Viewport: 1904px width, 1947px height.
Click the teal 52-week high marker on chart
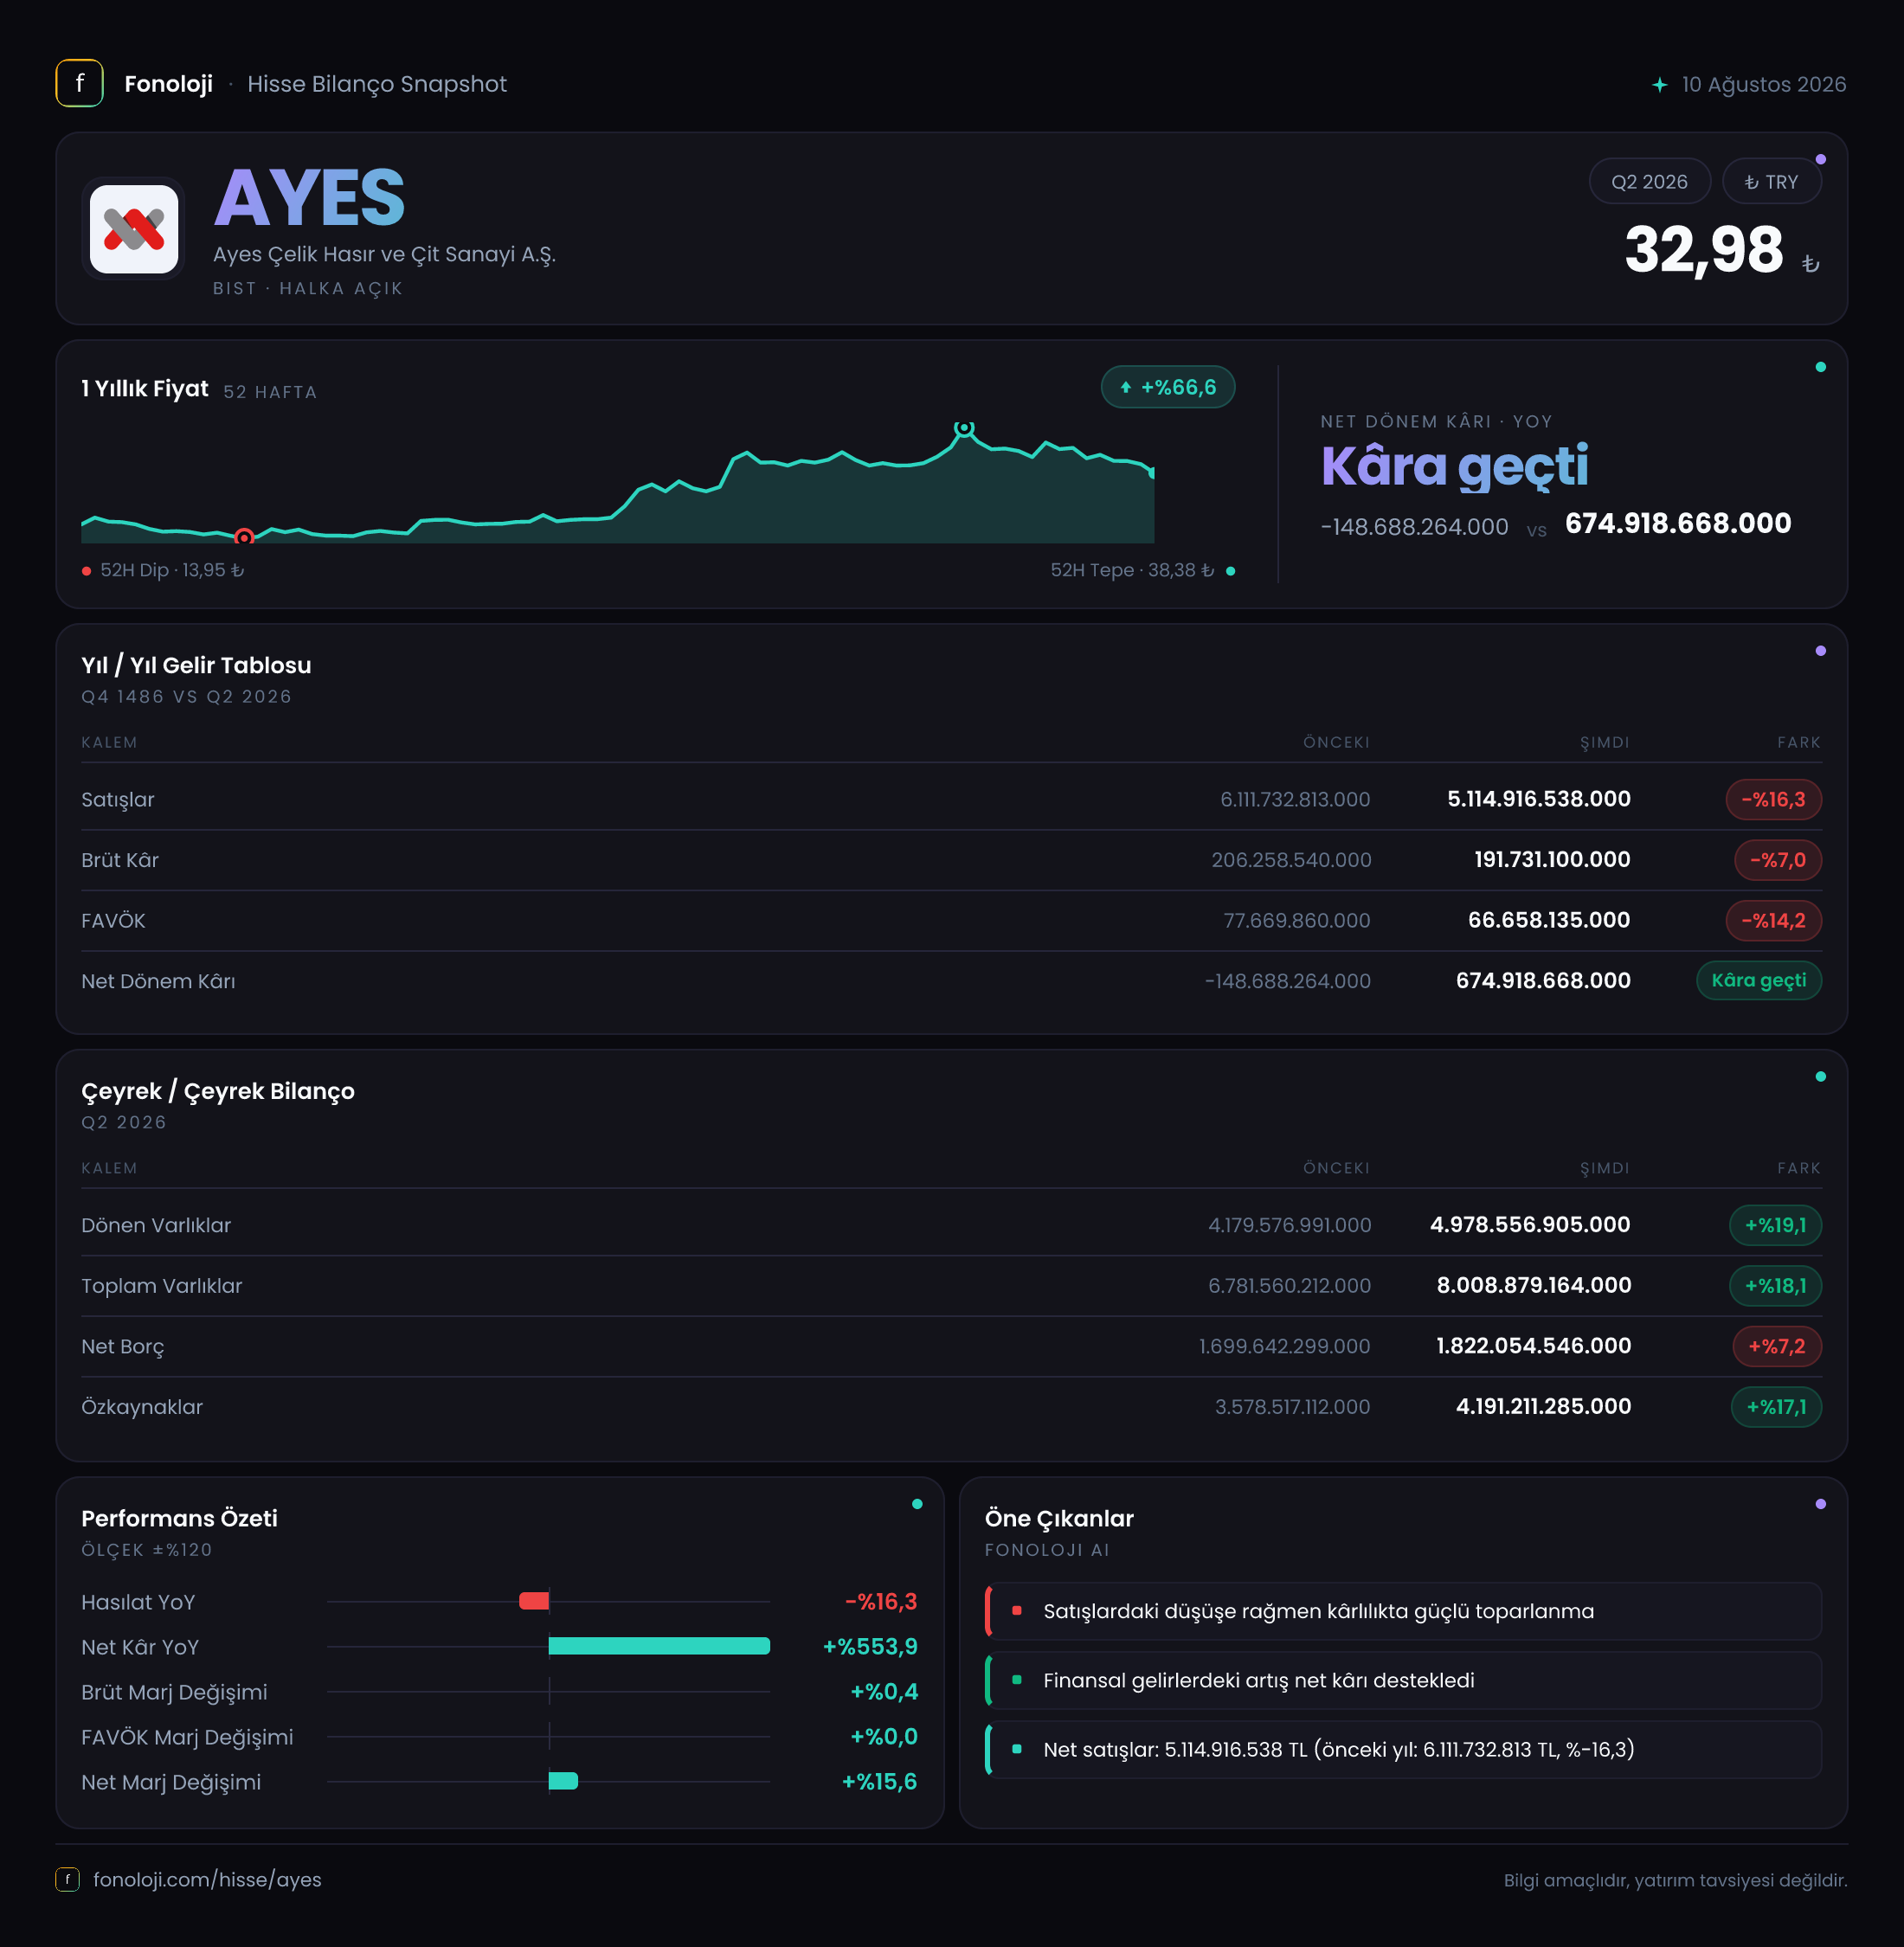(x=964, y=428)
